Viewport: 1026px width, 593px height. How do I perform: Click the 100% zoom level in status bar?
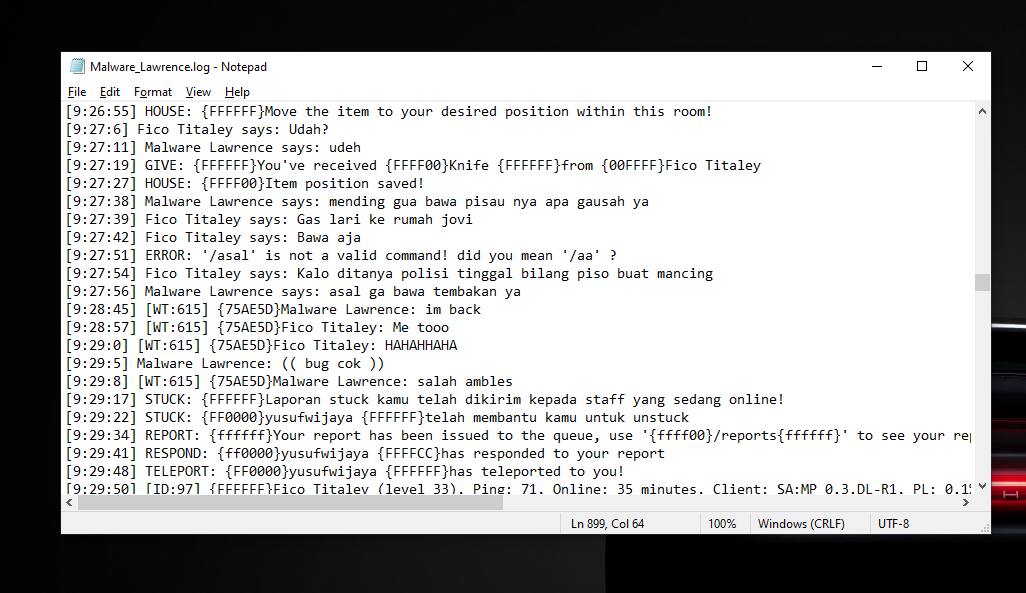coord(722,524)
